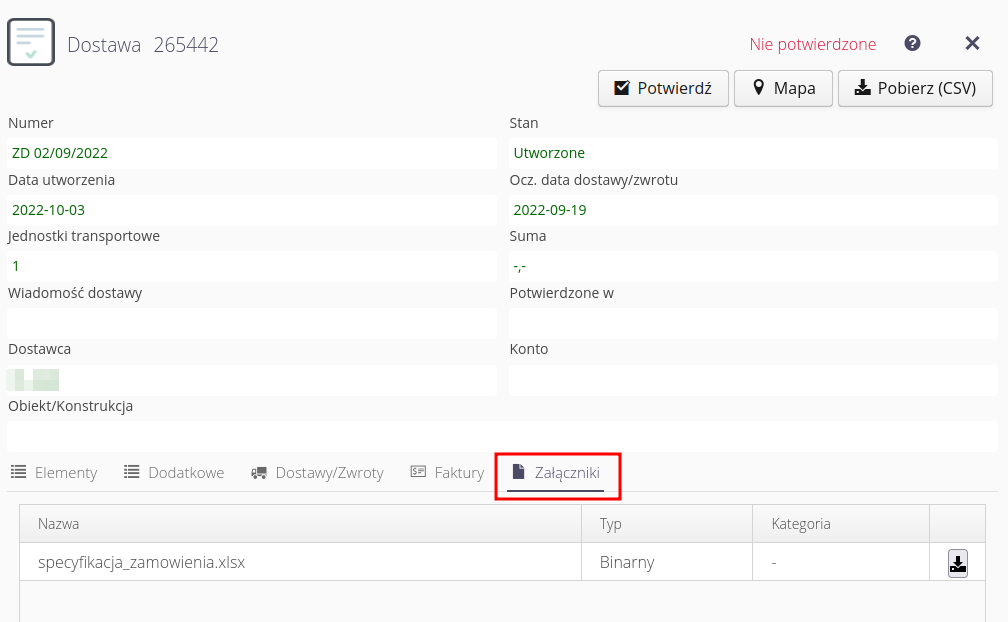Screen dimensions: 1008x622
Task: Close the Dostawa 265442 panel
Action: [x=972, y=44]
